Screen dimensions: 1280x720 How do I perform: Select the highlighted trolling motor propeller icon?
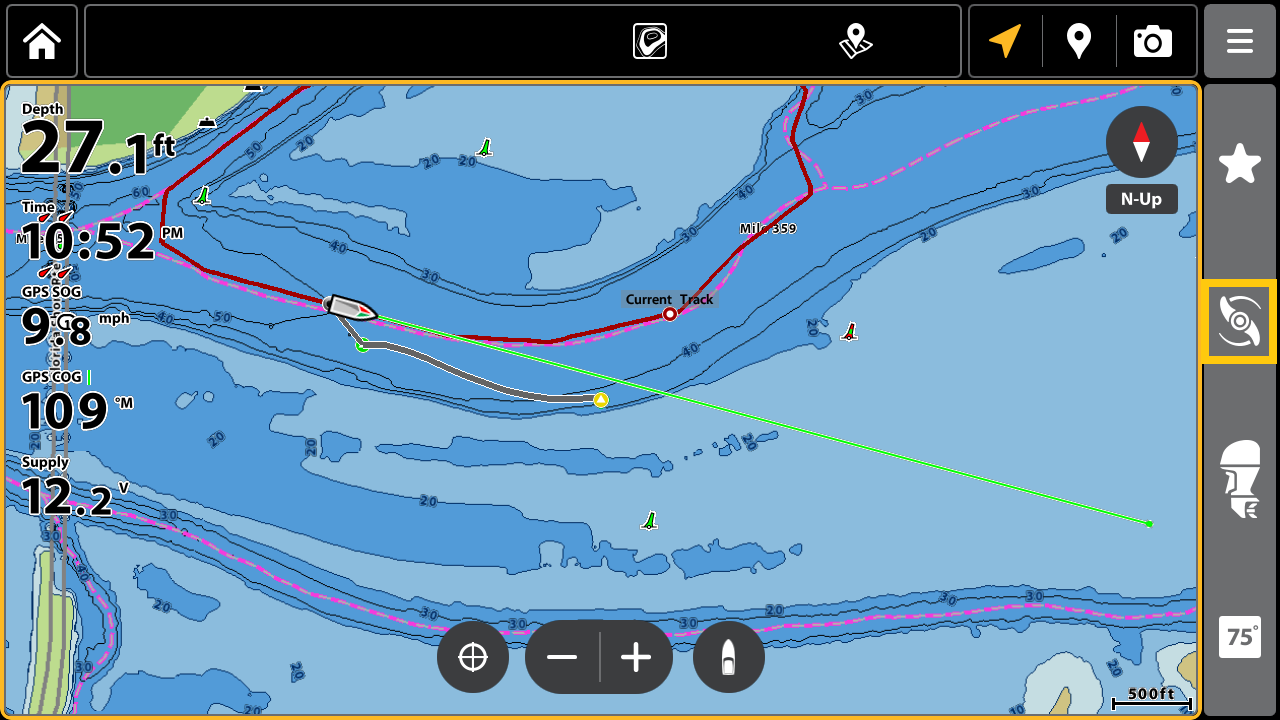(1240, 322)
